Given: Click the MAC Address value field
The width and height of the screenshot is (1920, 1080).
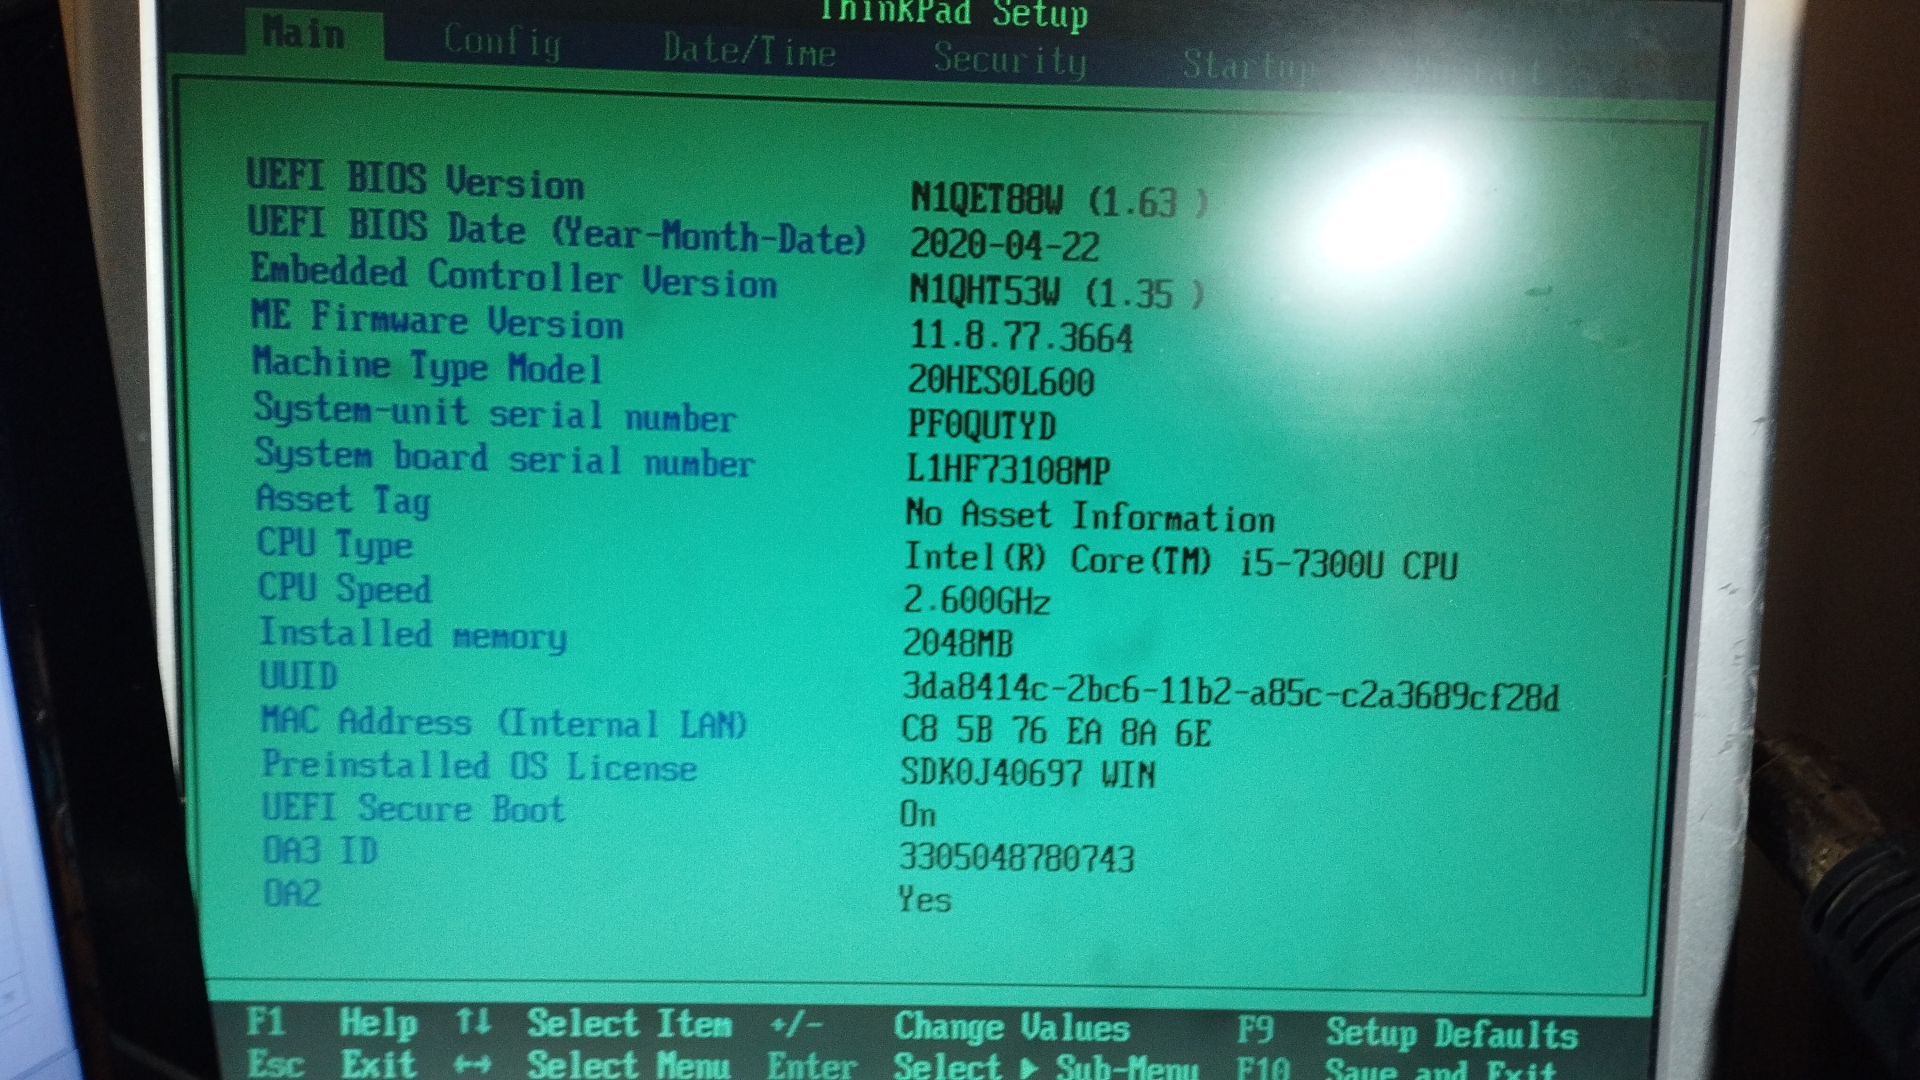Looking at the screenshot, I should [x=1056, y=732].
